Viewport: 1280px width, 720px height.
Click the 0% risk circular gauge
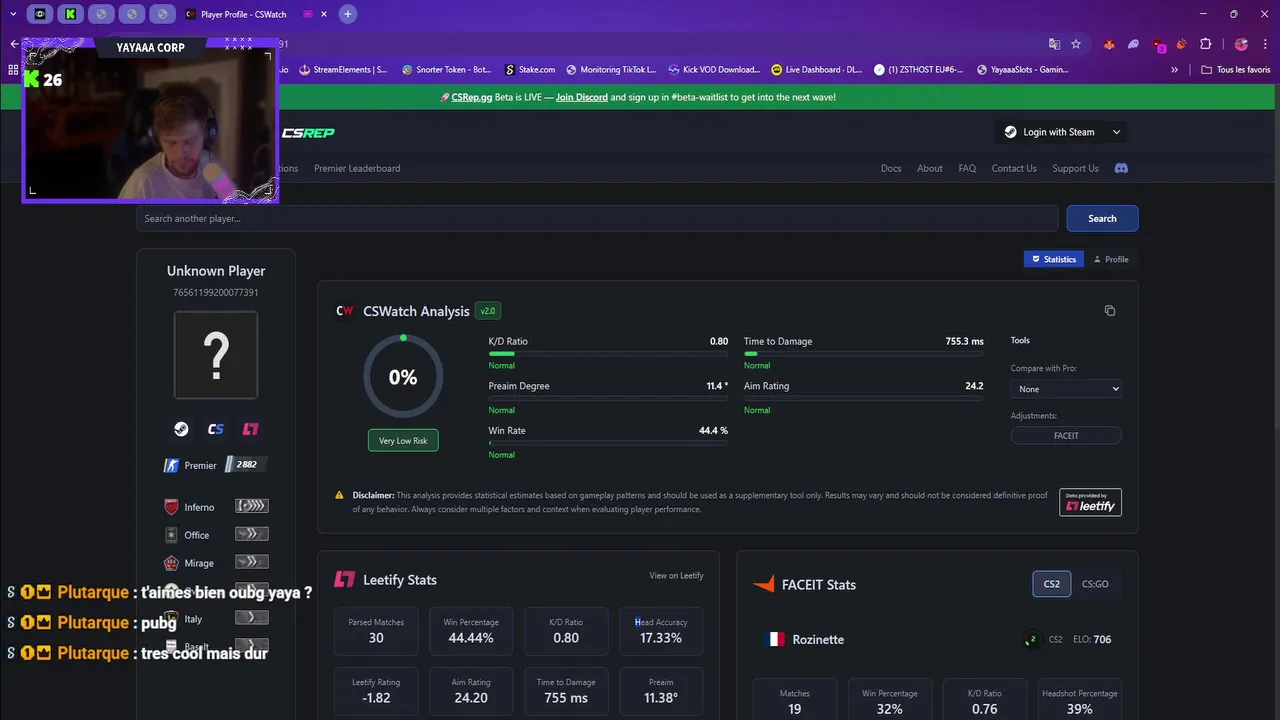(403, 376)
